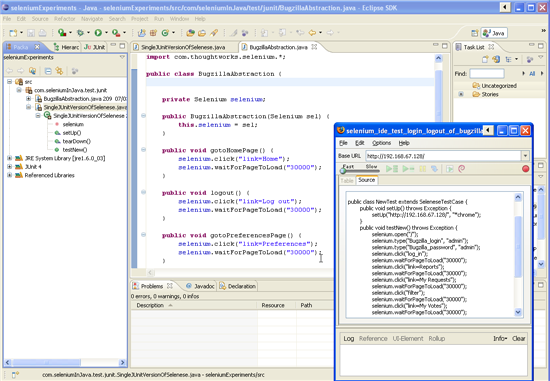Click the green Run icon
This screenshot has width=550, height=381.
98,33
